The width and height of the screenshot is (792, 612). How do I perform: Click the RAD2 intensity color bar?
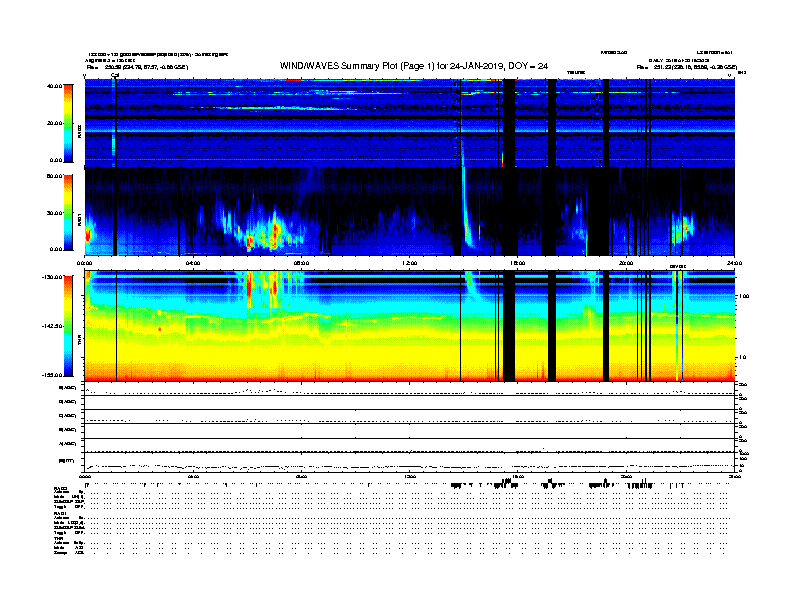coord(68,123)
